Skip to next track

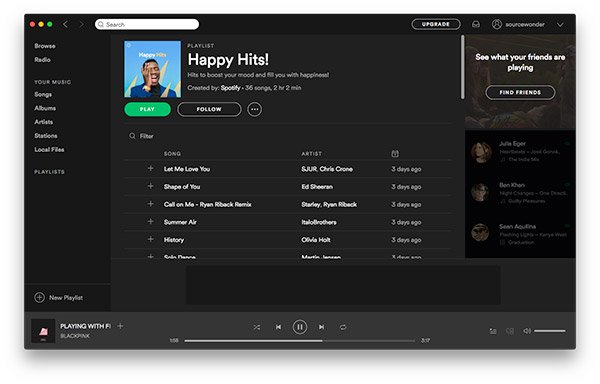(321, 327)
